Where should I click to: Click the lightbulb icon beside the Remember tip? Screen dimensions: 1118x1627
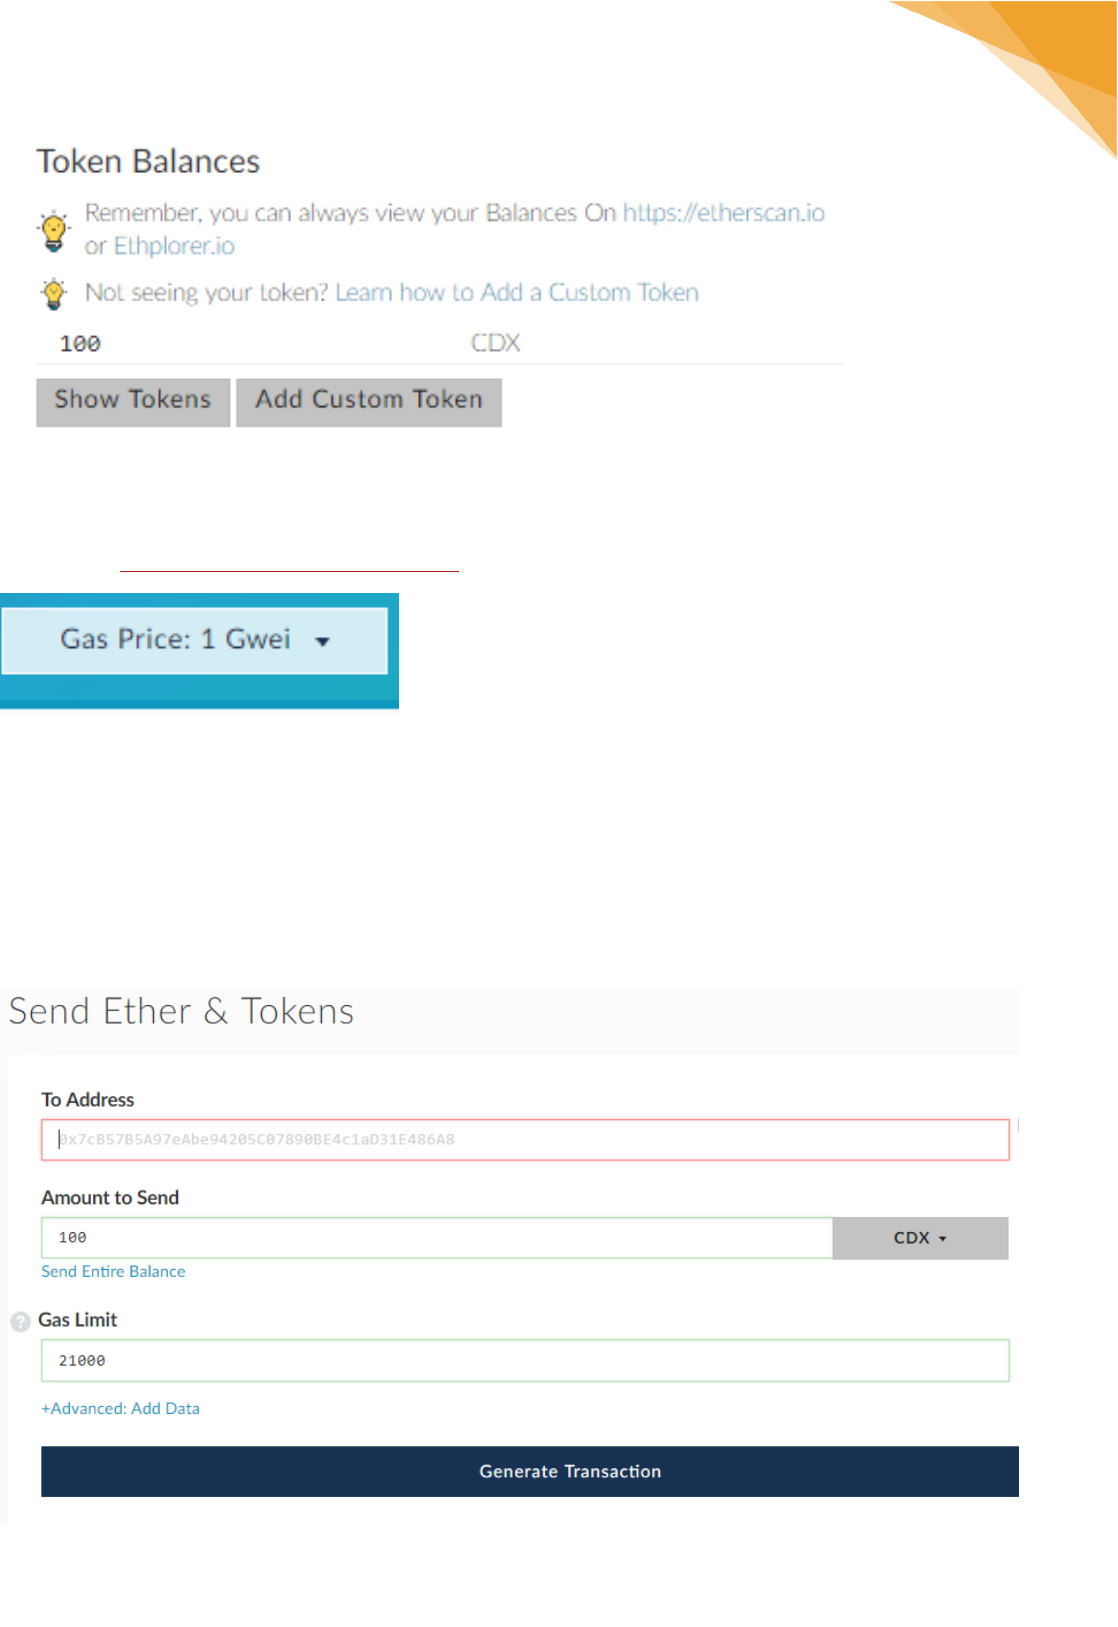(54, 231)
